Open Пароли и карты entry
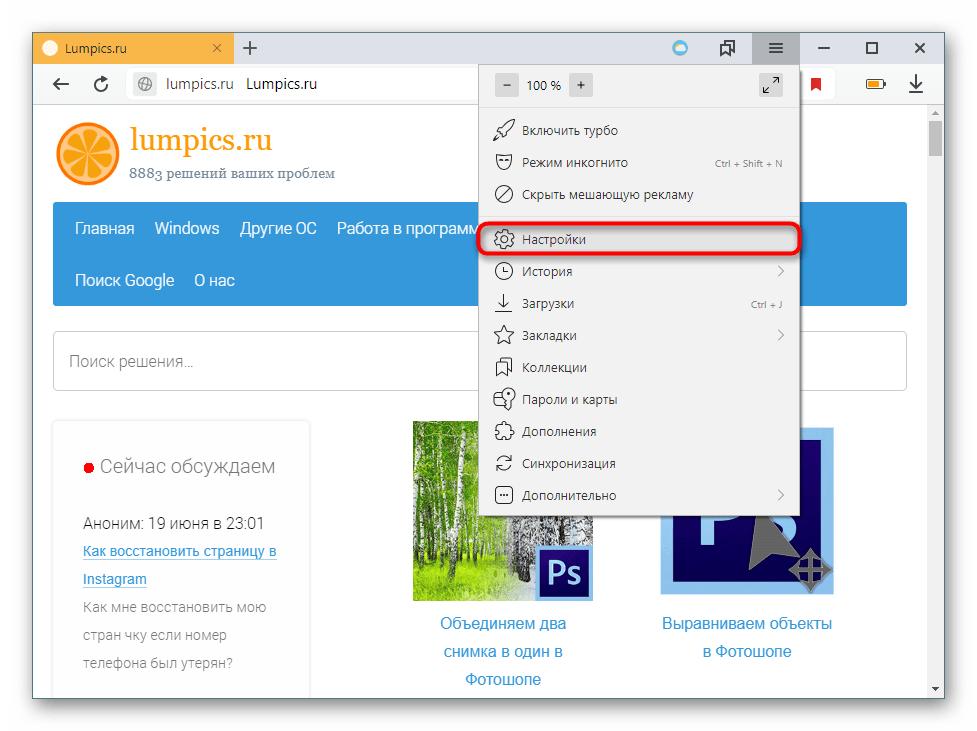This screenshot has height=731, width=977. (639, 399)
